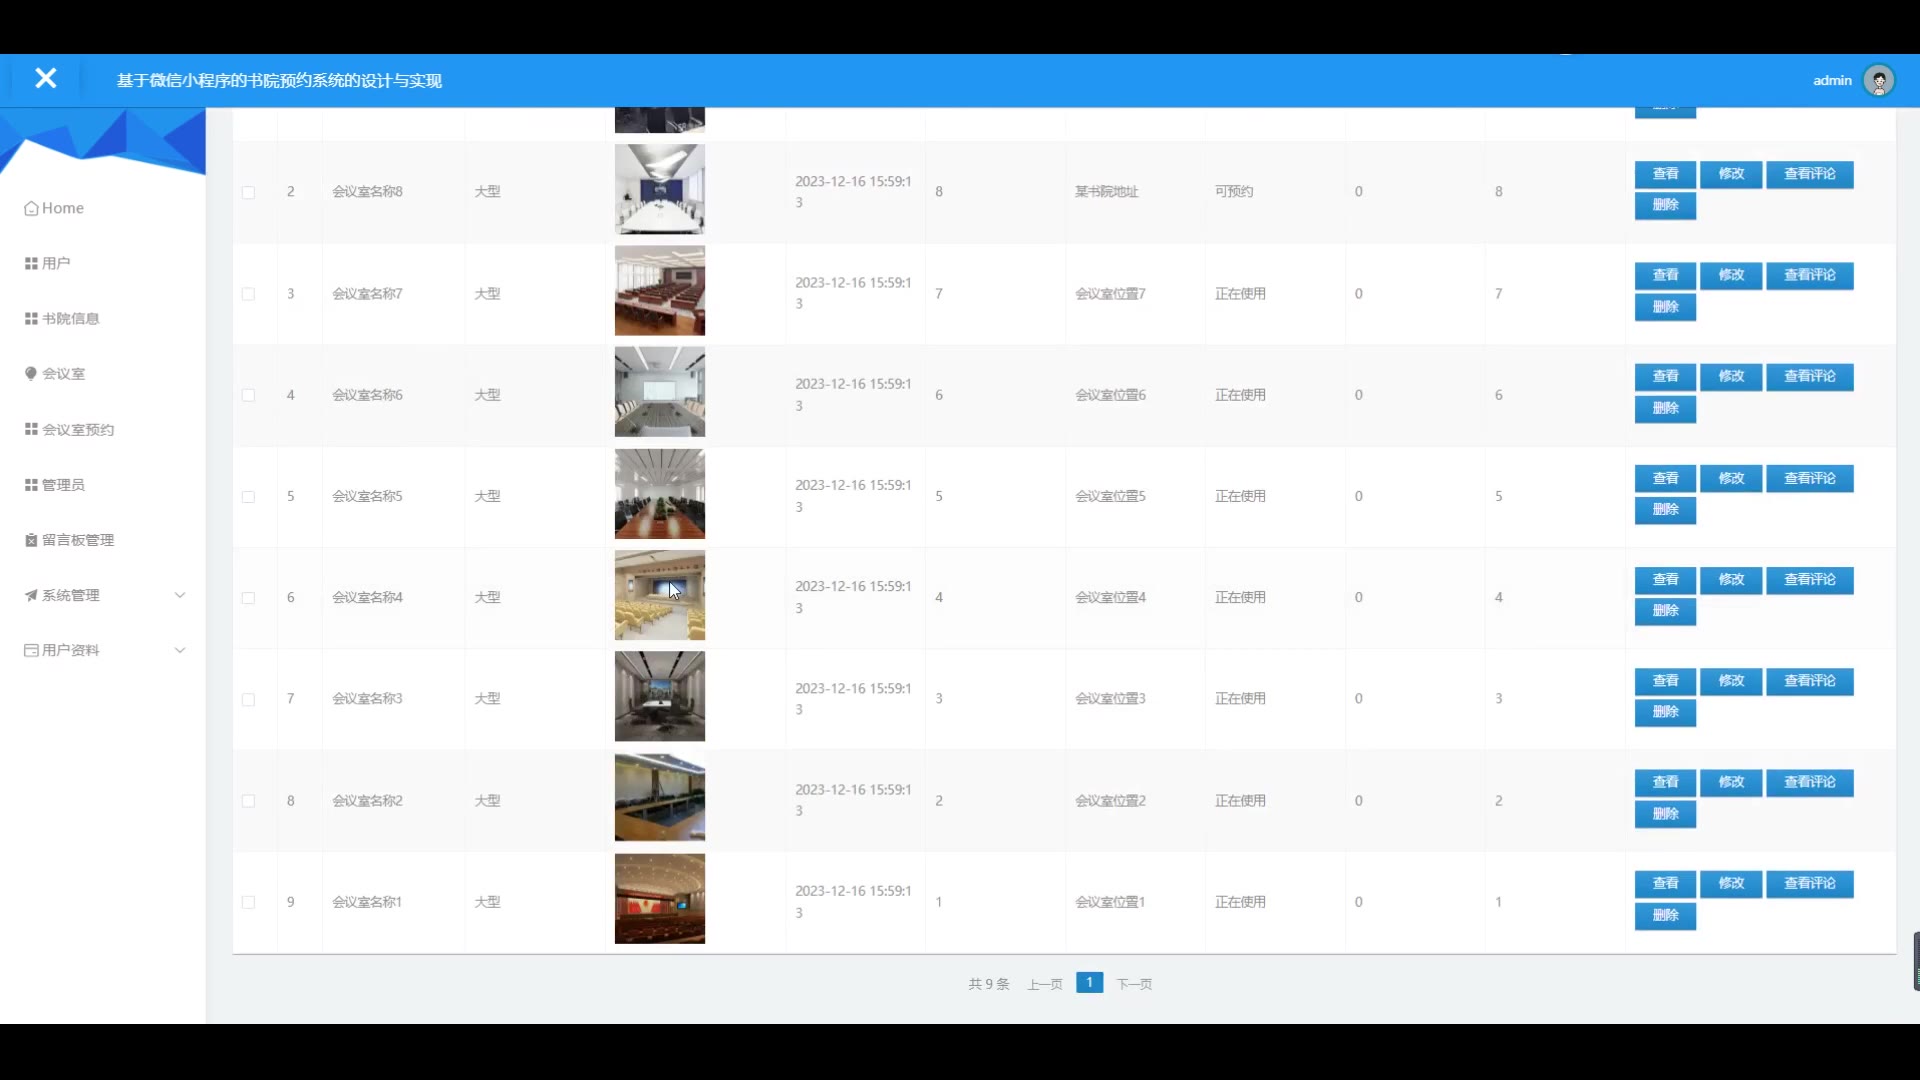Open the 管理员 menu item
1920x1080 pixels.
tap(63, 485)
